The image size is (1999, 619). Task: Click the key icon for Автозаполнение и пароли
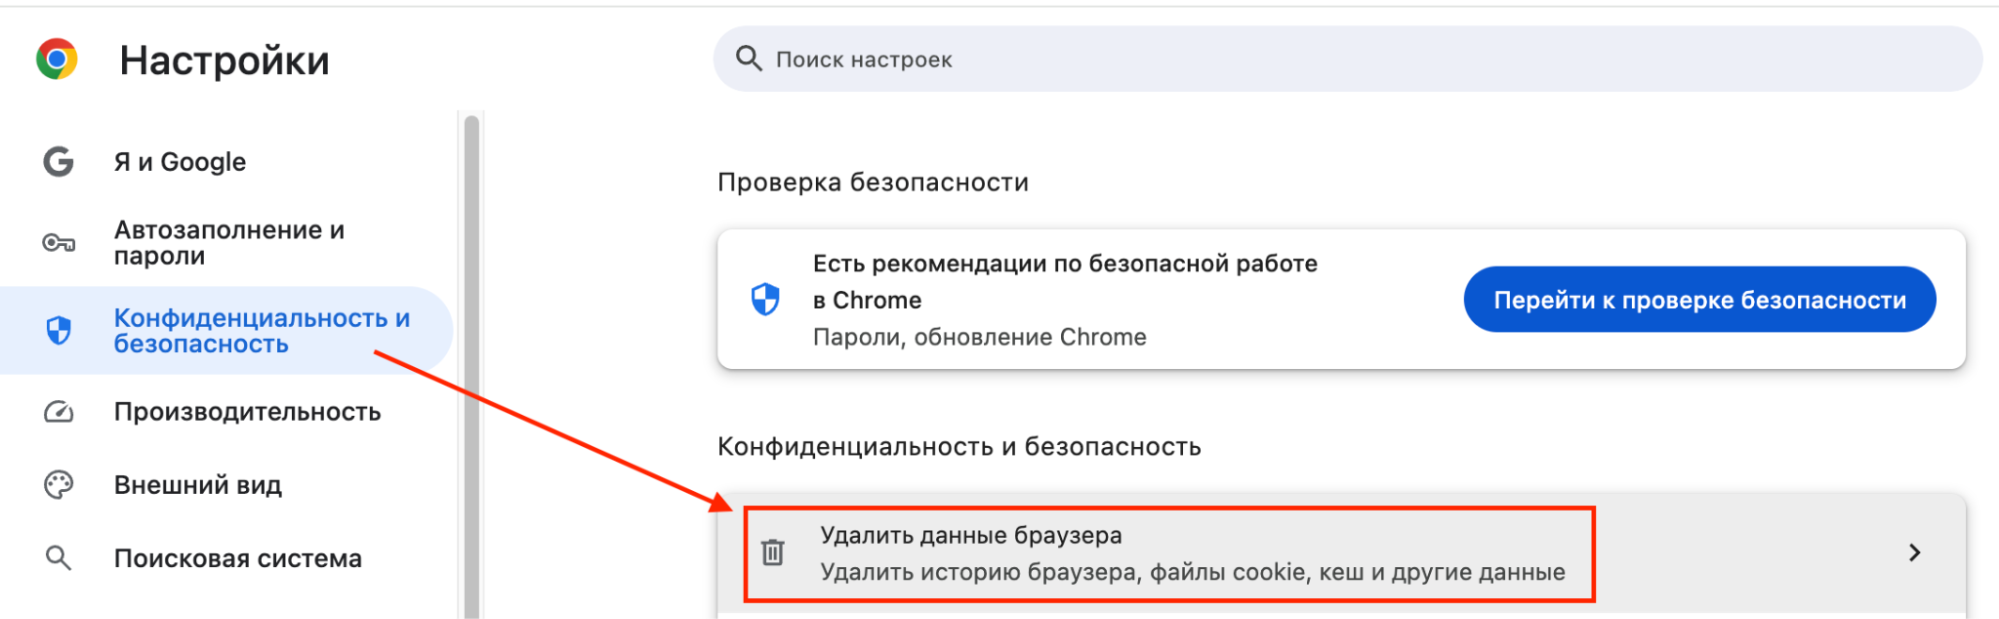[58, 243]
